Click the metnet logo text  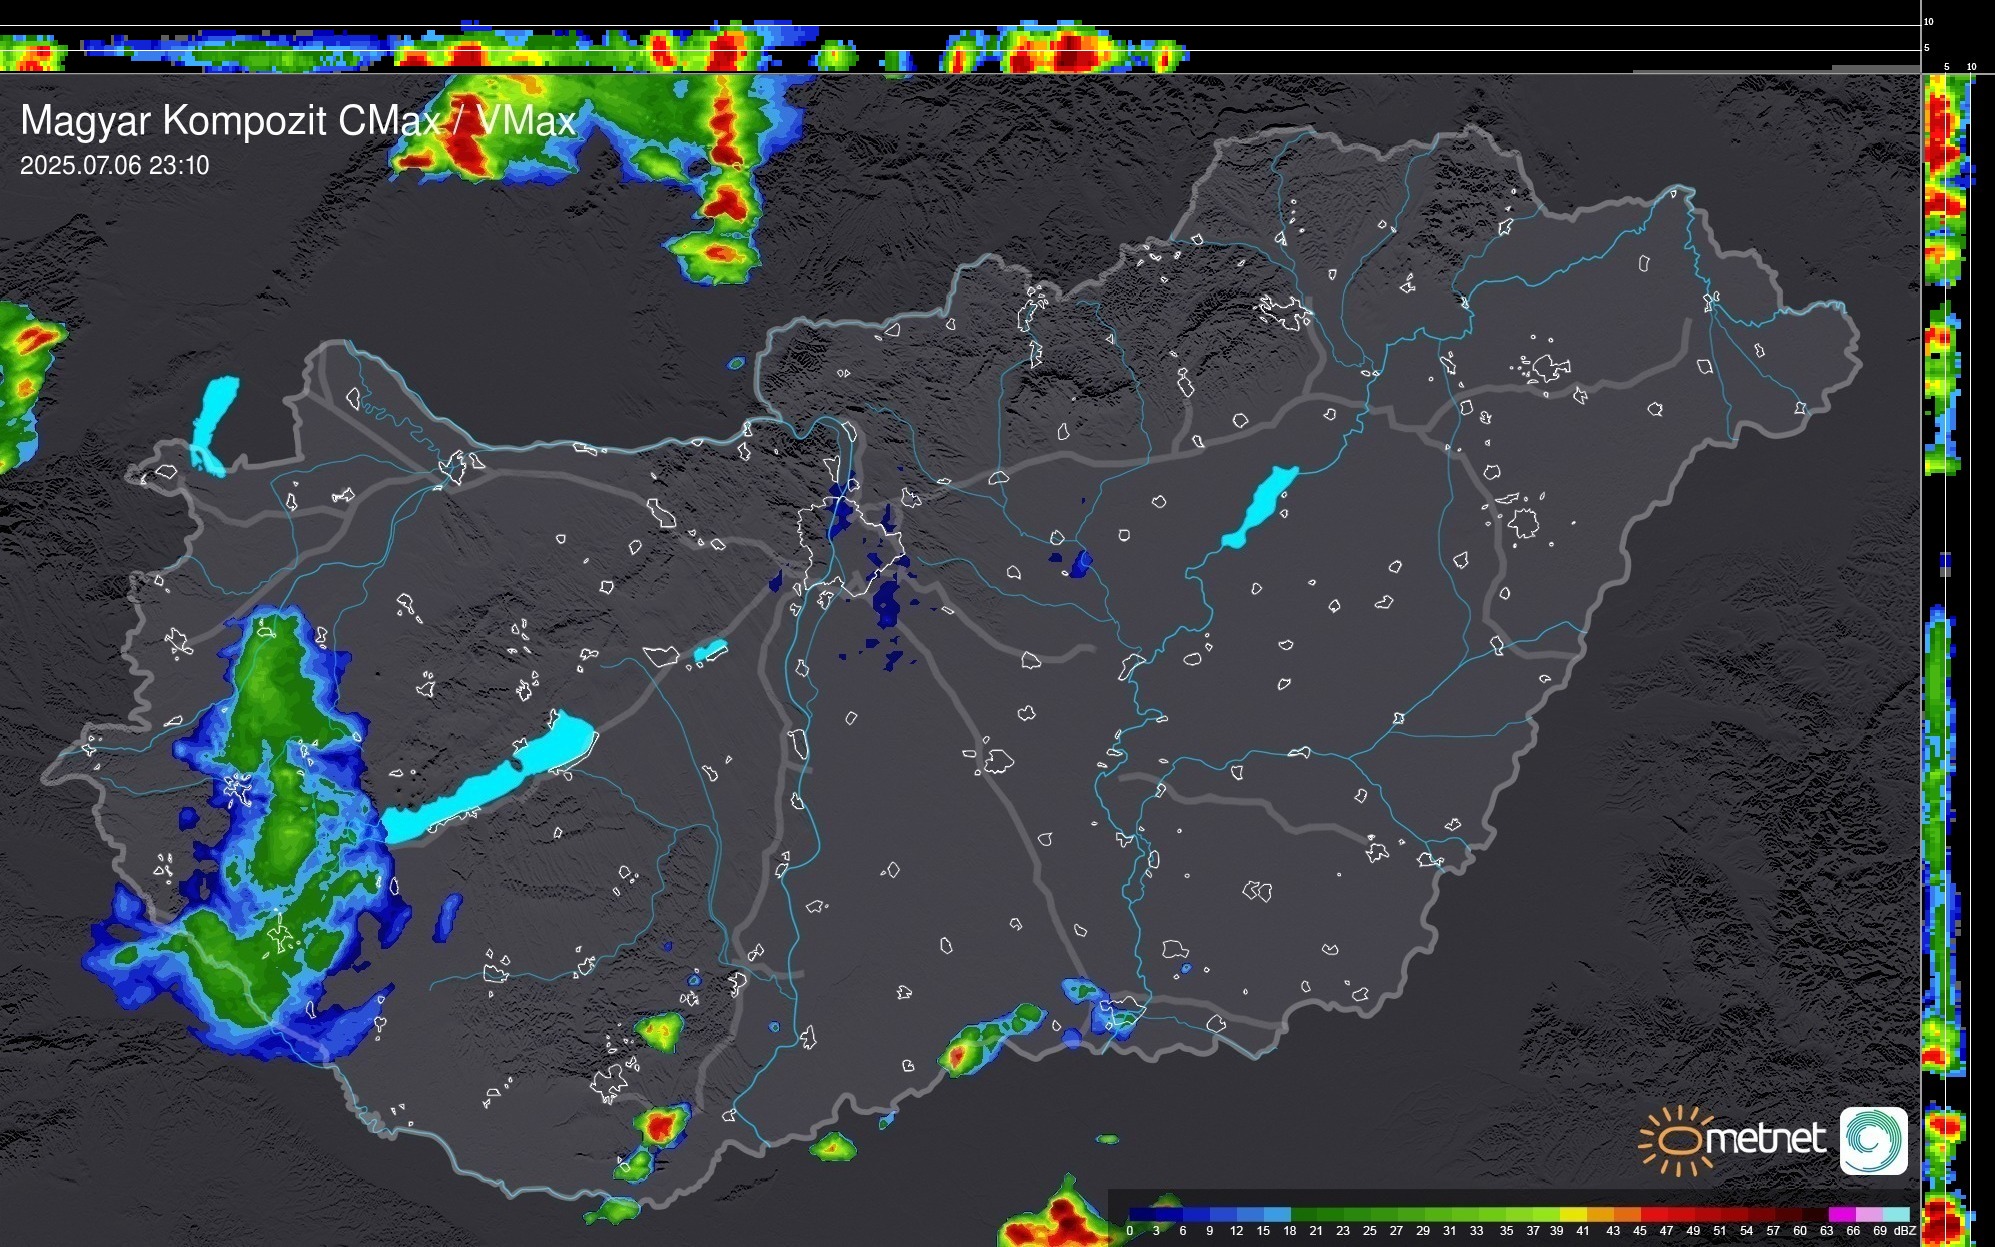(x=1765, y=1139)
